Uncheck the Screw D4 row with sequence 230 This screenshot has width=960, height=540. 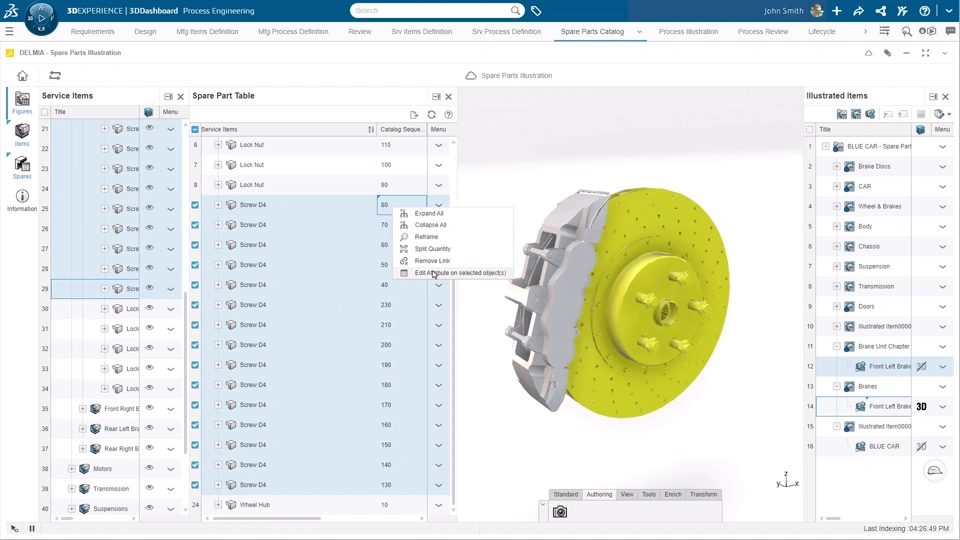(195, 305)
